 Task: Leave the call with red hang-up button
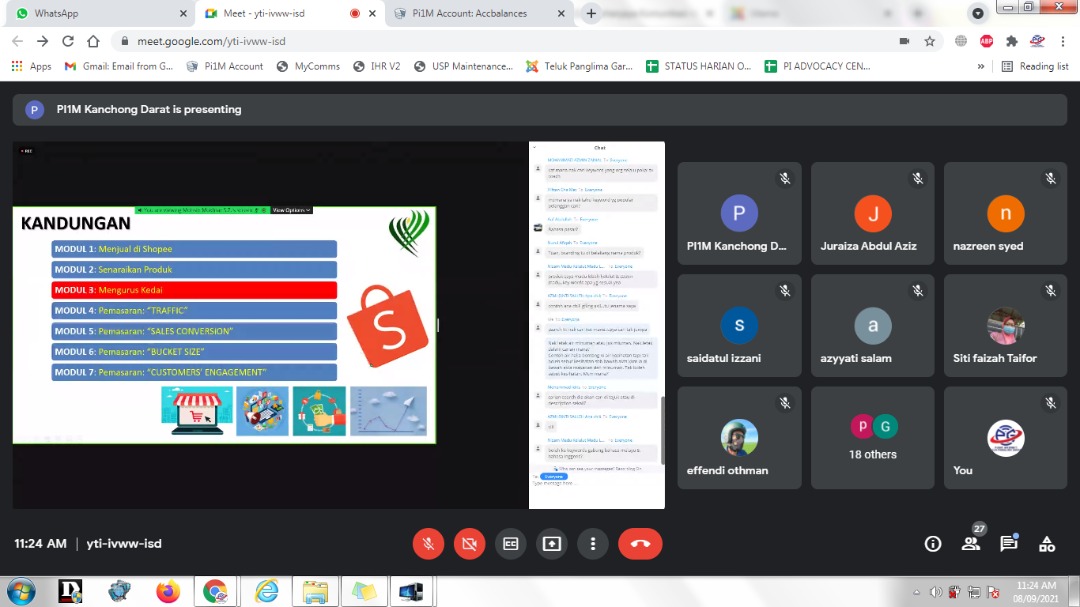pyautogui.click(x=640, y=544)
